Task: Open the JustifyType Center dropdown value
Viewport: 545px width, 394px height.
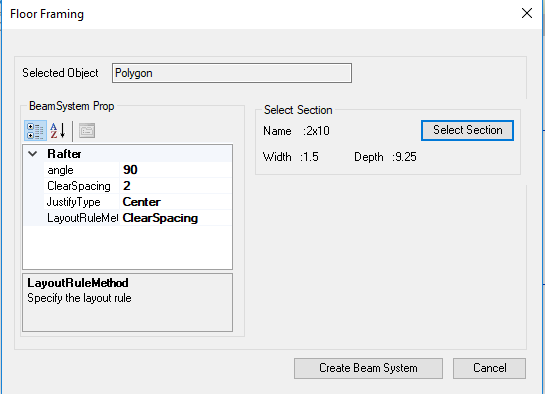Action: coord(176,202)
